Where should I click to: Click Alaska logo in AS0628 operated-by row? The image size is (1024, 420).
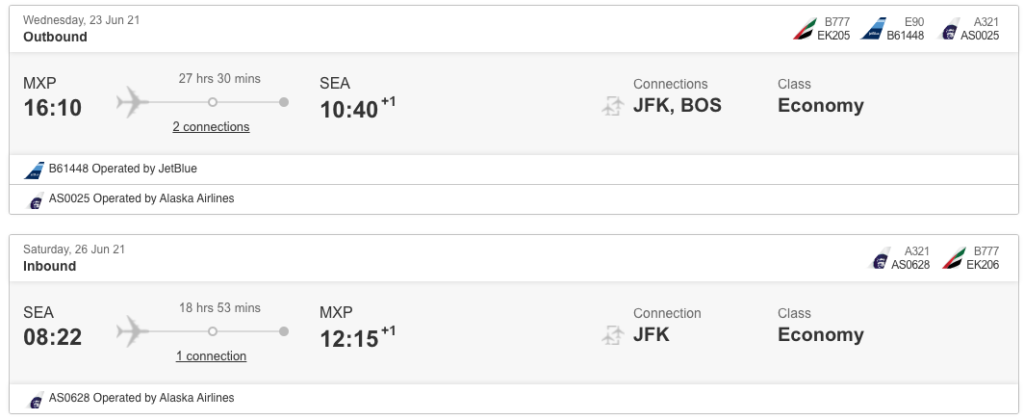pyautogui.click(x=35, y=399)
